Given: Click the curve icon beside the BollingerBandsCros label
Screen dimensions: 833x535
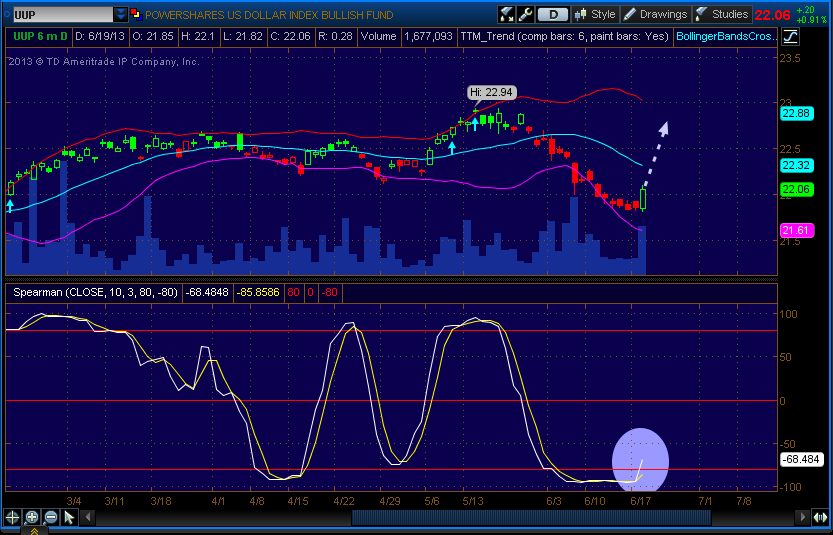Looking at the screenshot, I should pyautogui.click(x=790, y=37).
